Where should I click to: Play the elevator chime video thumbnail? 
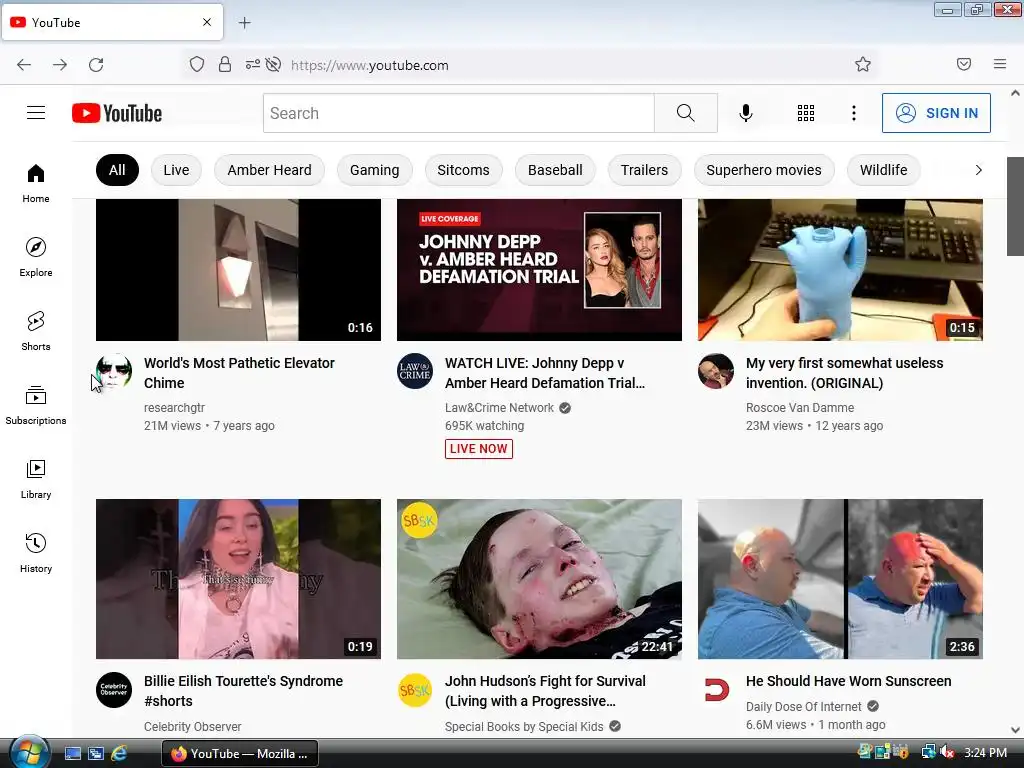point(238,270)
